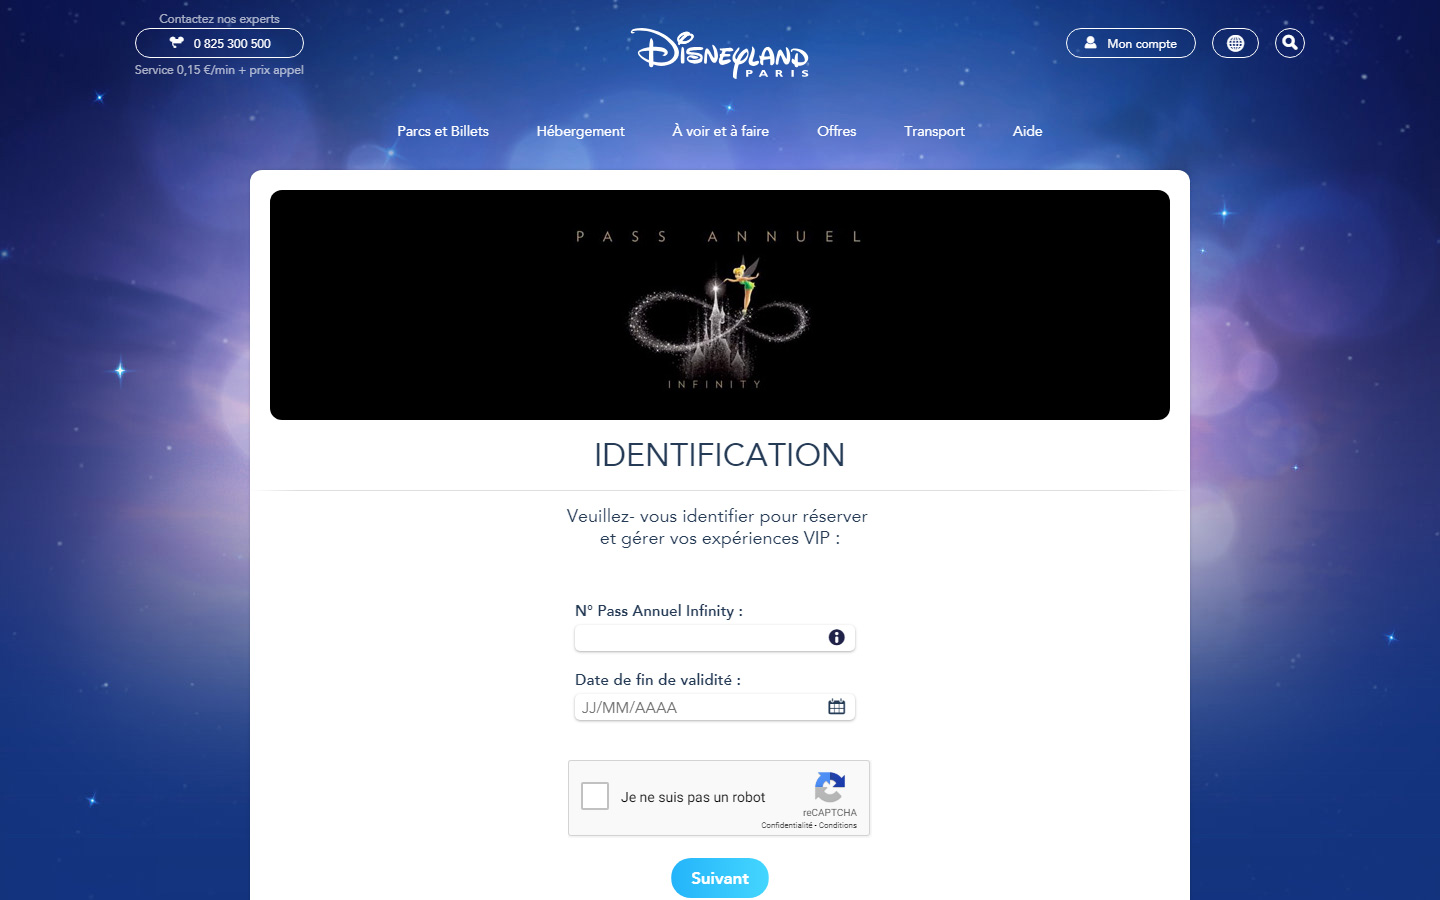Expand the Offres menu

click(x=837, y=131)
